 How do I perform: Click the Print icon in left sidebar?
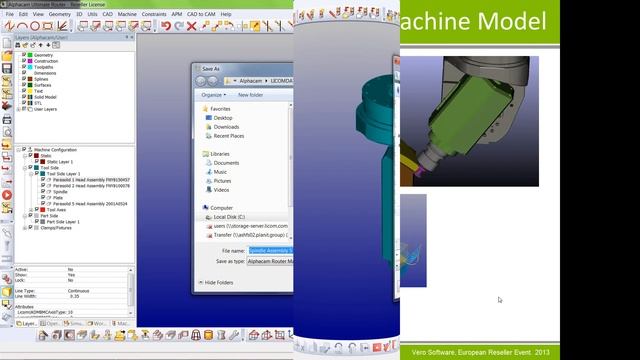pyautogui.click(x=7, y=119)
